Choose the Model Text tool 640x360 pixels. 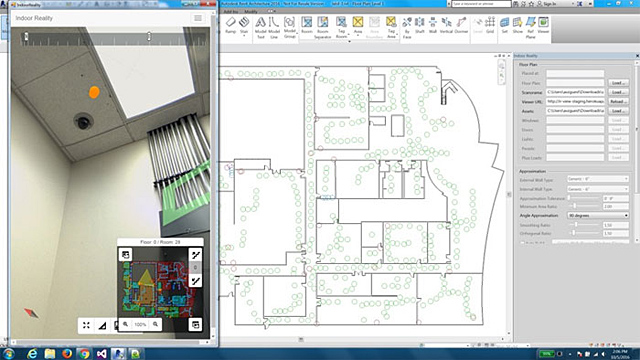260,28
